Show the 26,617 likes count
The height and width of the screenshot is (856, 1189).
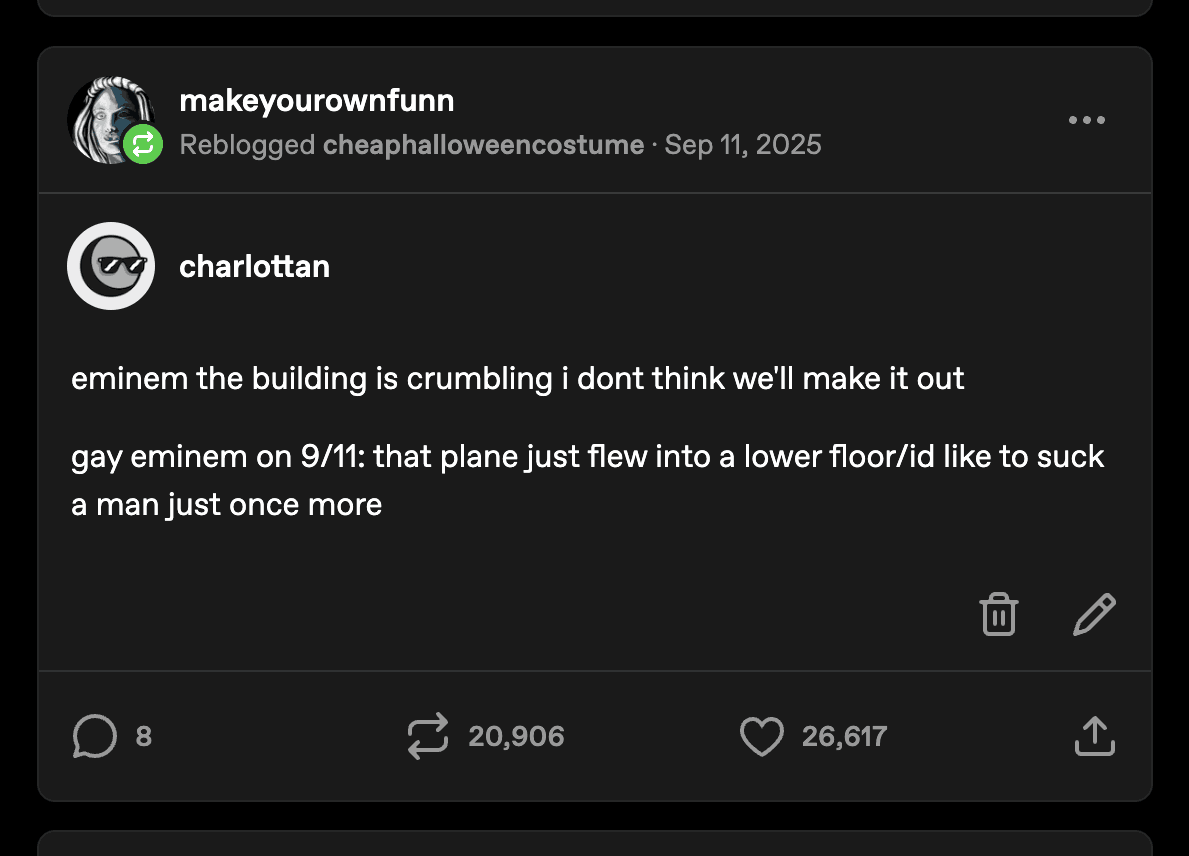pos(844,737)
